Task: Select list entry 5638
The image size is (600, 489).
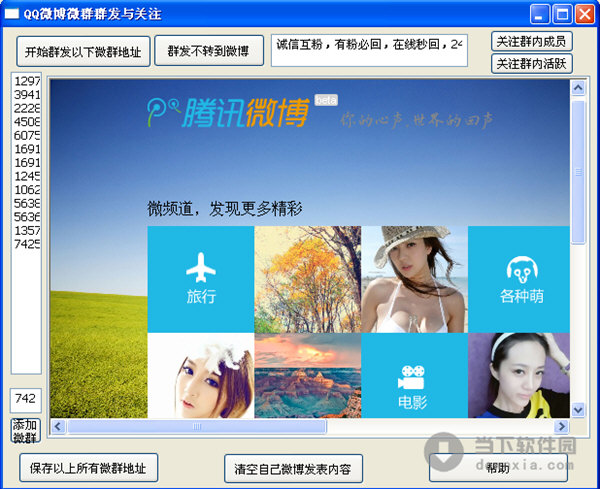Action: click(x=27, y=203)
